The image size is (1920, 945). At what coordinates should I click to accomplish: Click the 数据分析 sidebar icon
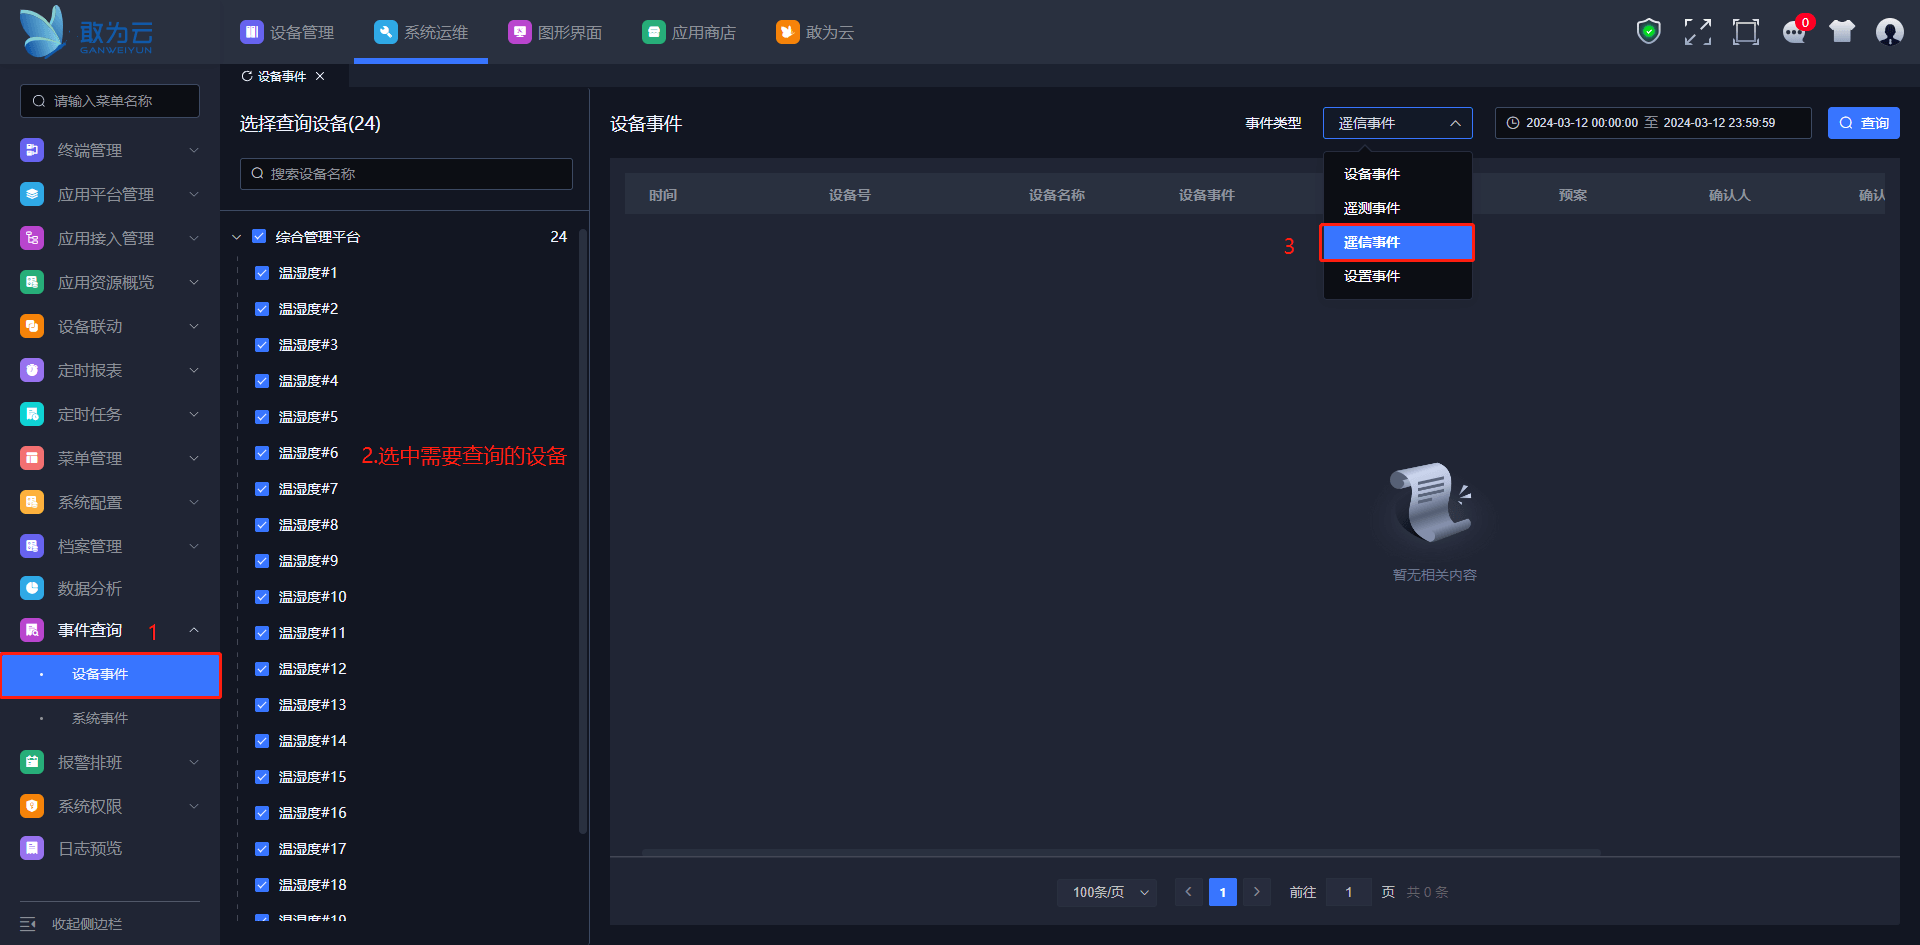[x=32, y=588]
